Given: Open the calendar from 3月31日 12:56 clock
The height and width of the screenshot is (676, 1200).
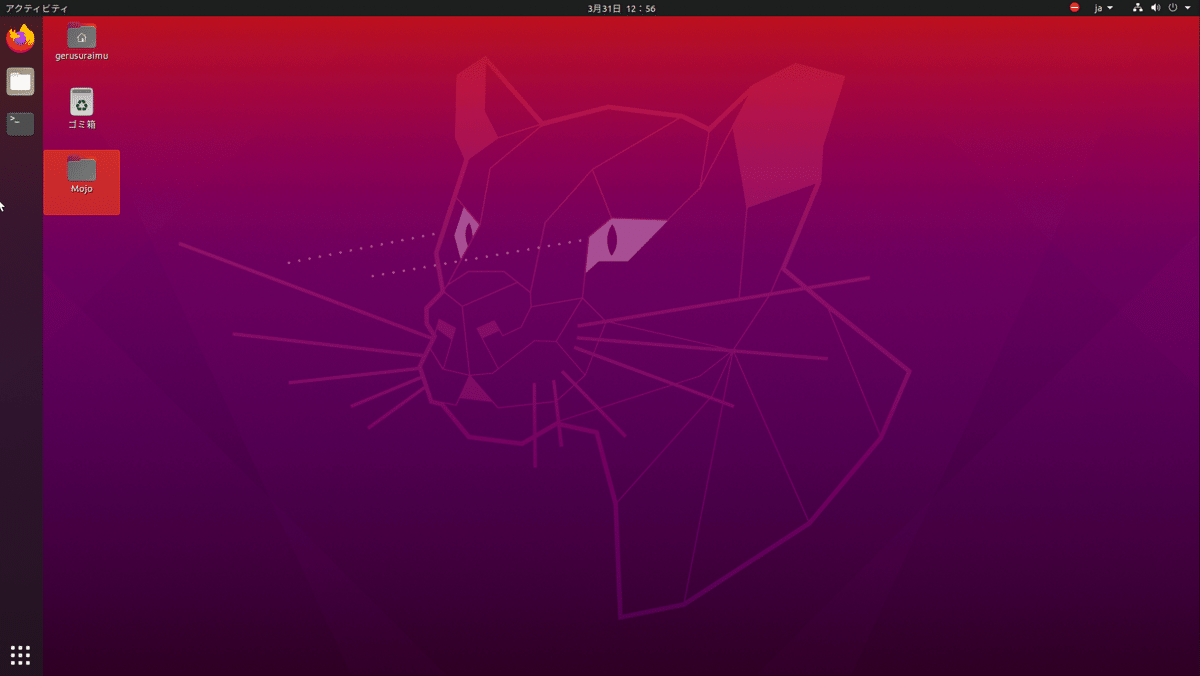Looking at the screenshot, I should tap(621, 8).
